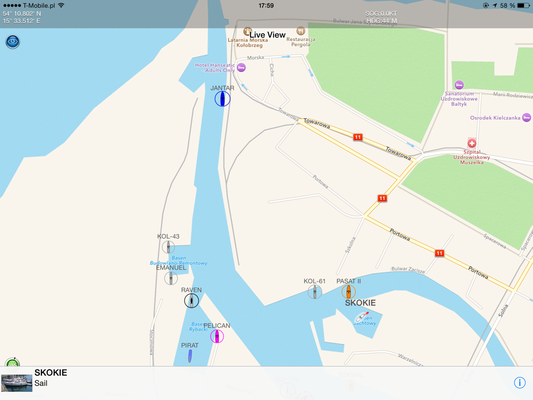Select the RAVEN vessel marker
Viewport: 533px width, 400px height.
pos(191,301)
